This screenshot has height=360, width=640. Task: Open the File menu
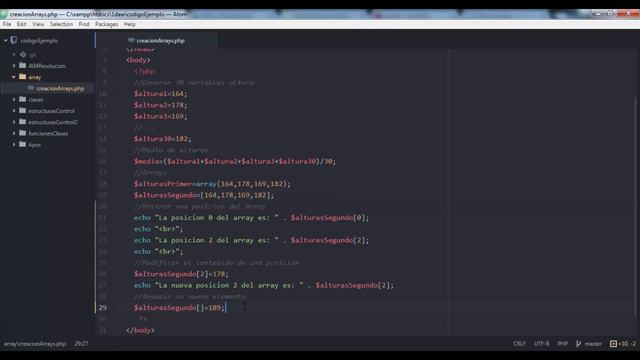coord(7,24)
